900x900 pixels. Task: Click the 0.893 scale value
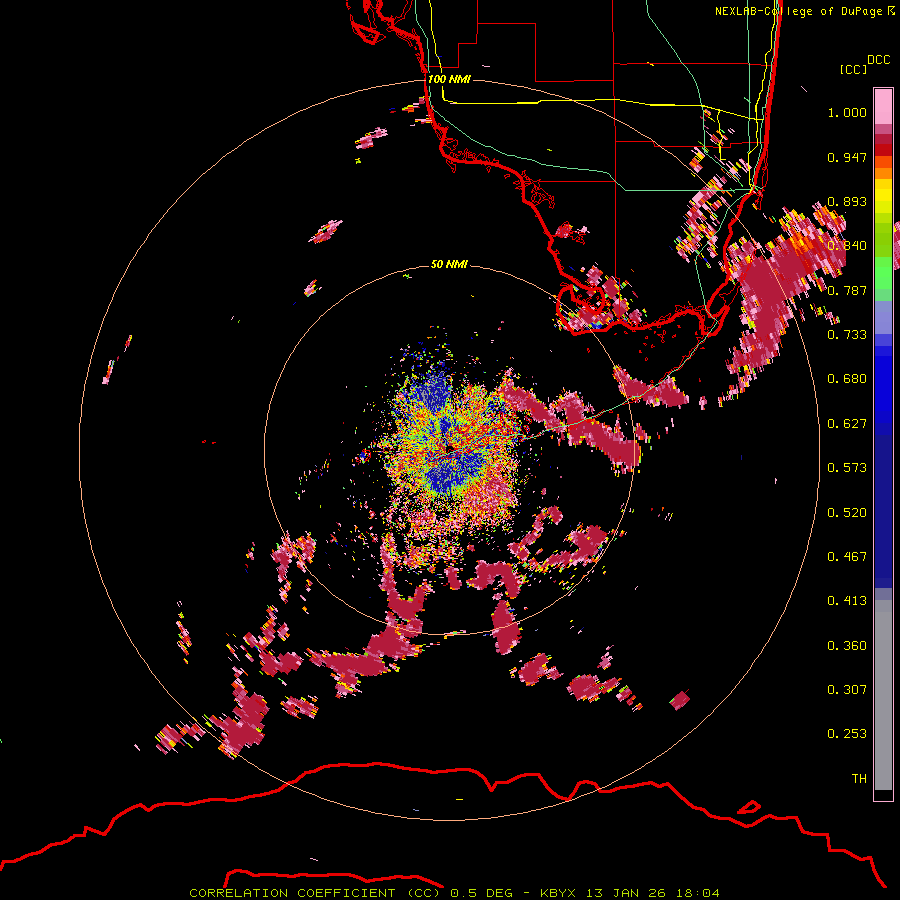tap(847, 201)
